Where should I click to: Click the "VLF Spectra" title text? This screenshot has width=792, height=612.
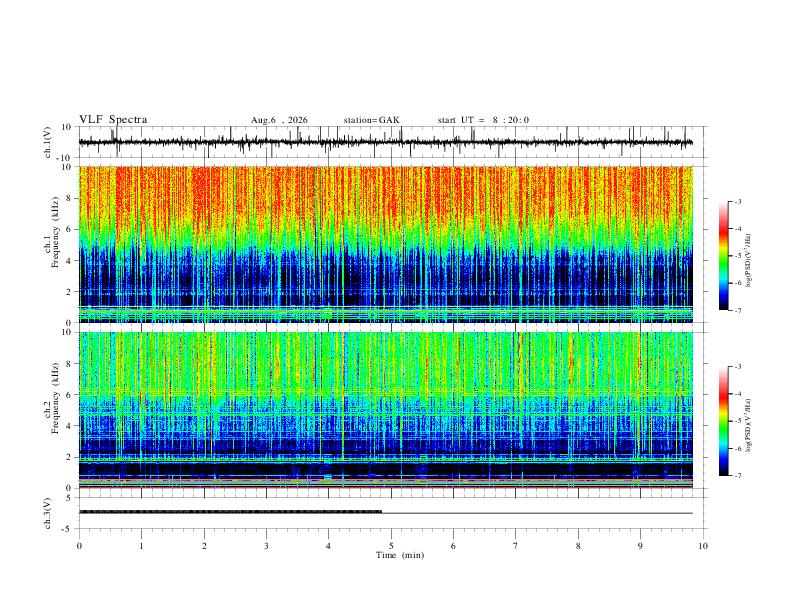pos(113,120)
